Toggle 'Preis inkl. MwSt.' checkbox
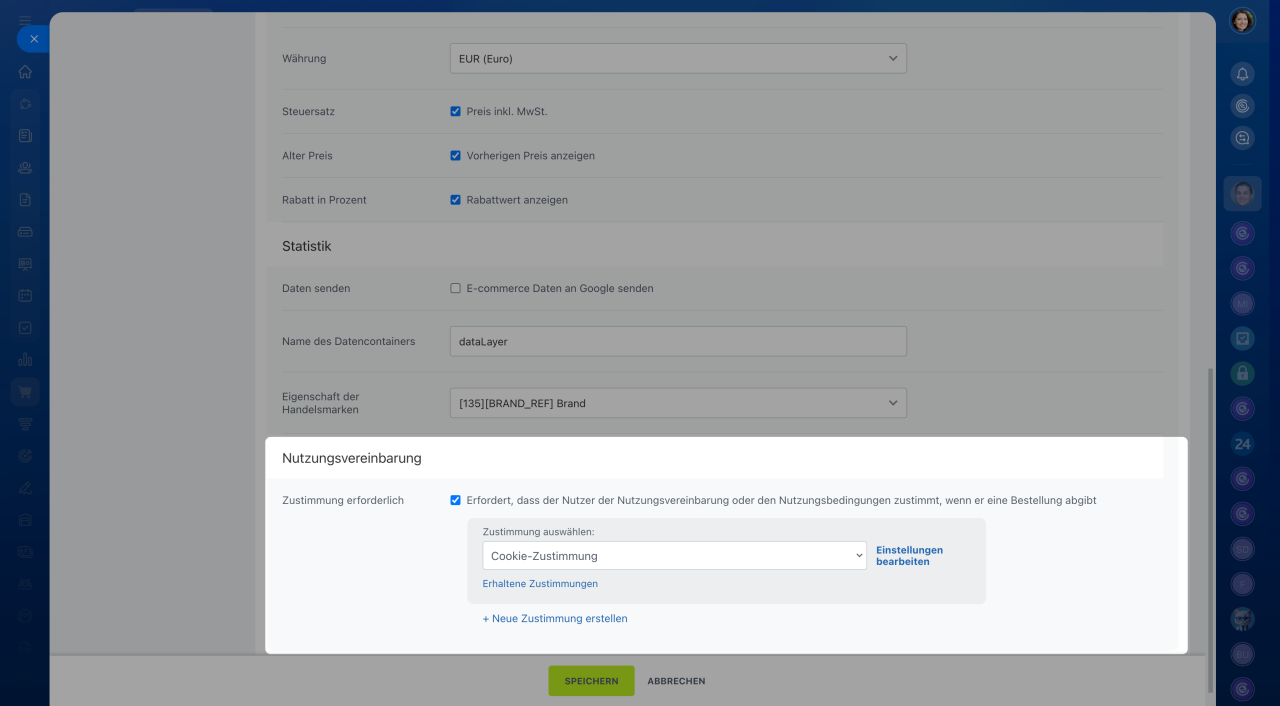 [456, 112]
